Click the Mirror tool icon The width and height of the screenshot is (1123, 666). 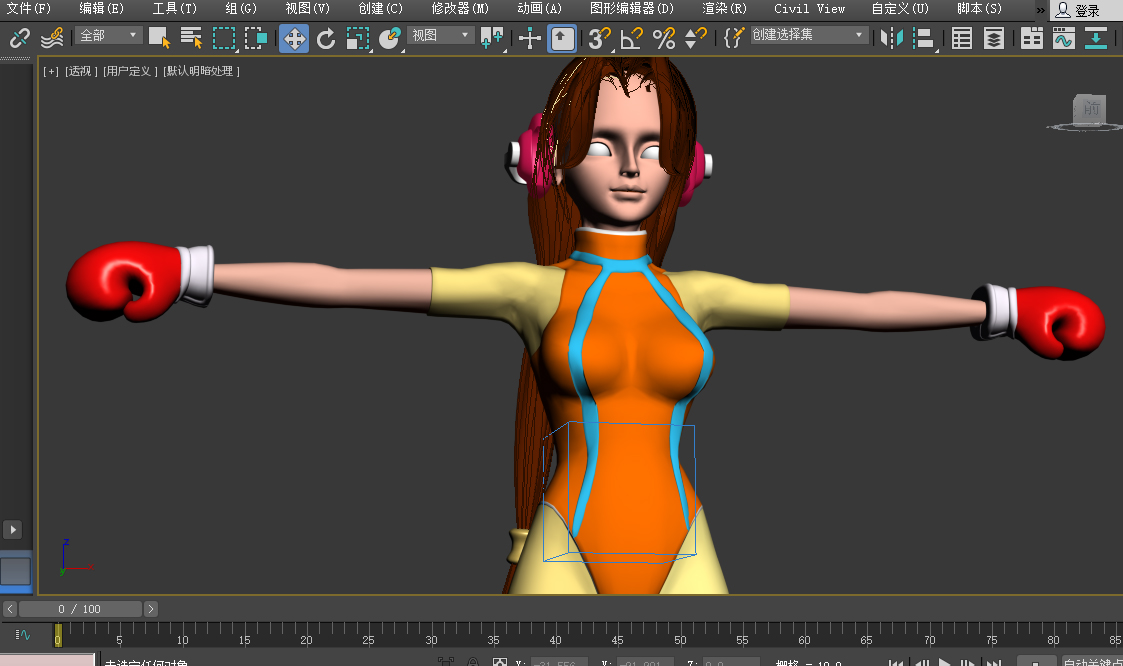[891, 39]
